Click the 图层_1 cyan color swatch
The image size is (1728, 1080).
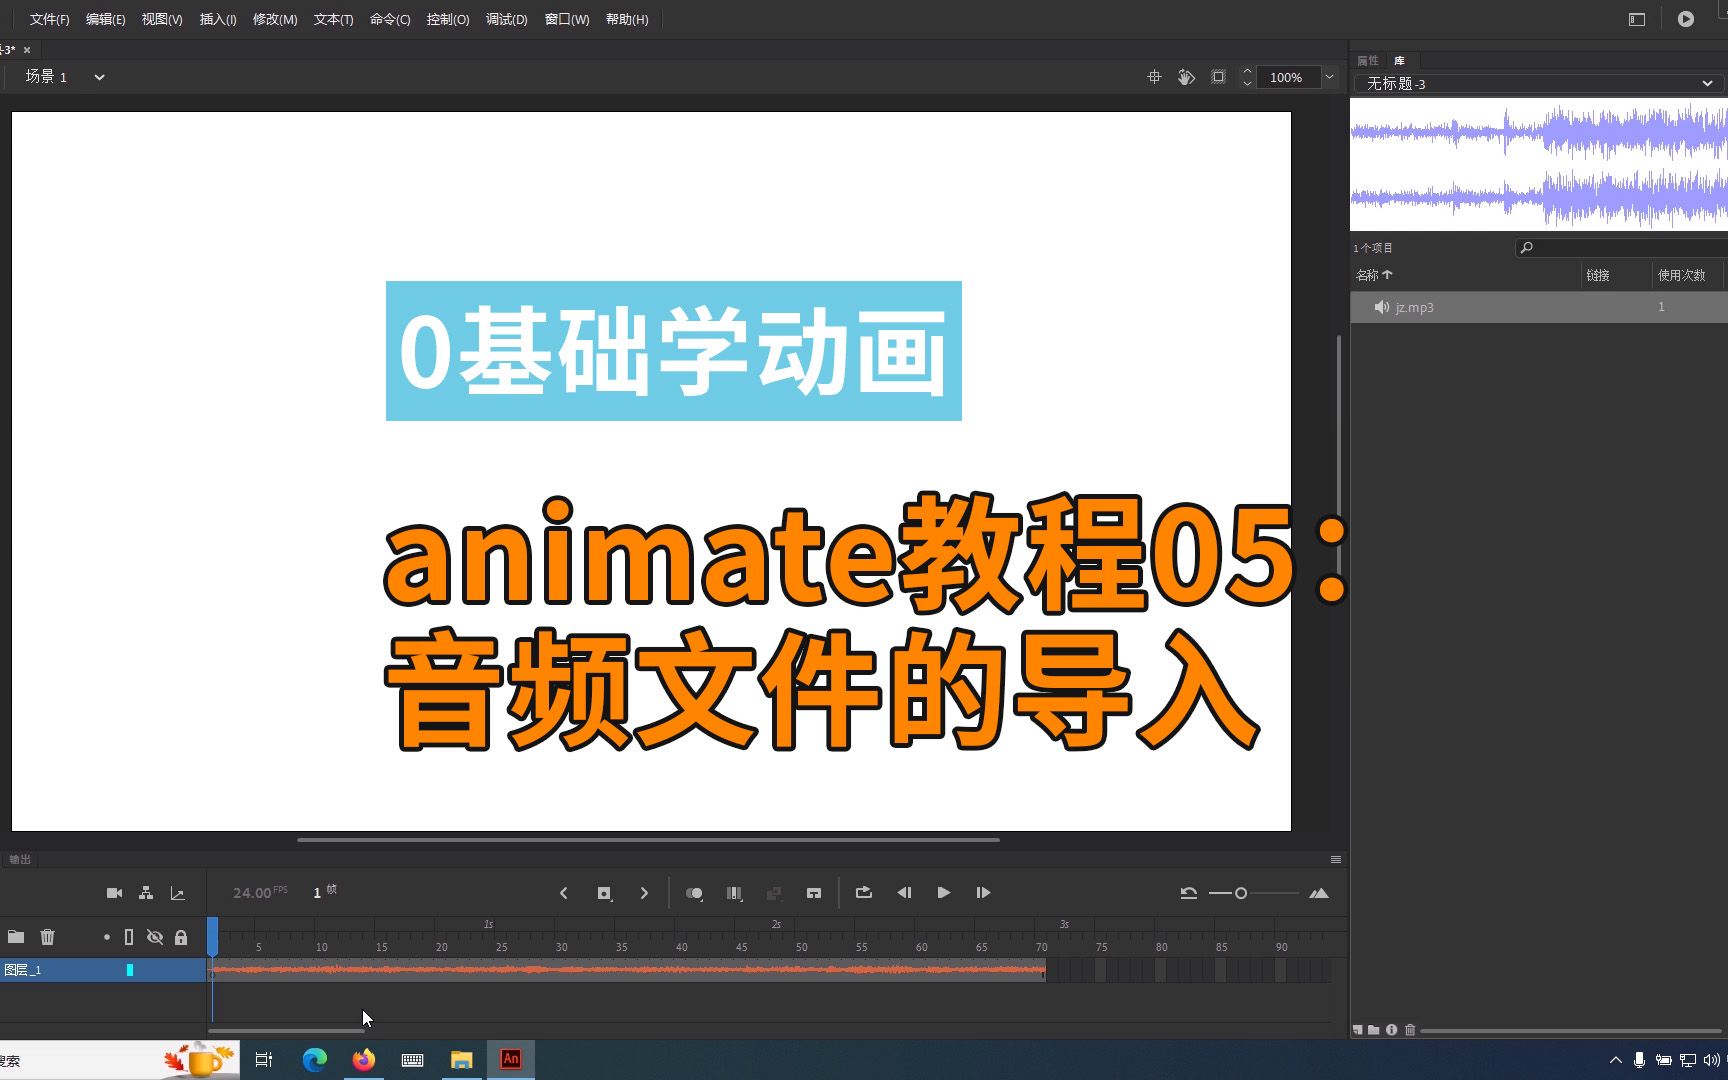point(130,970)
